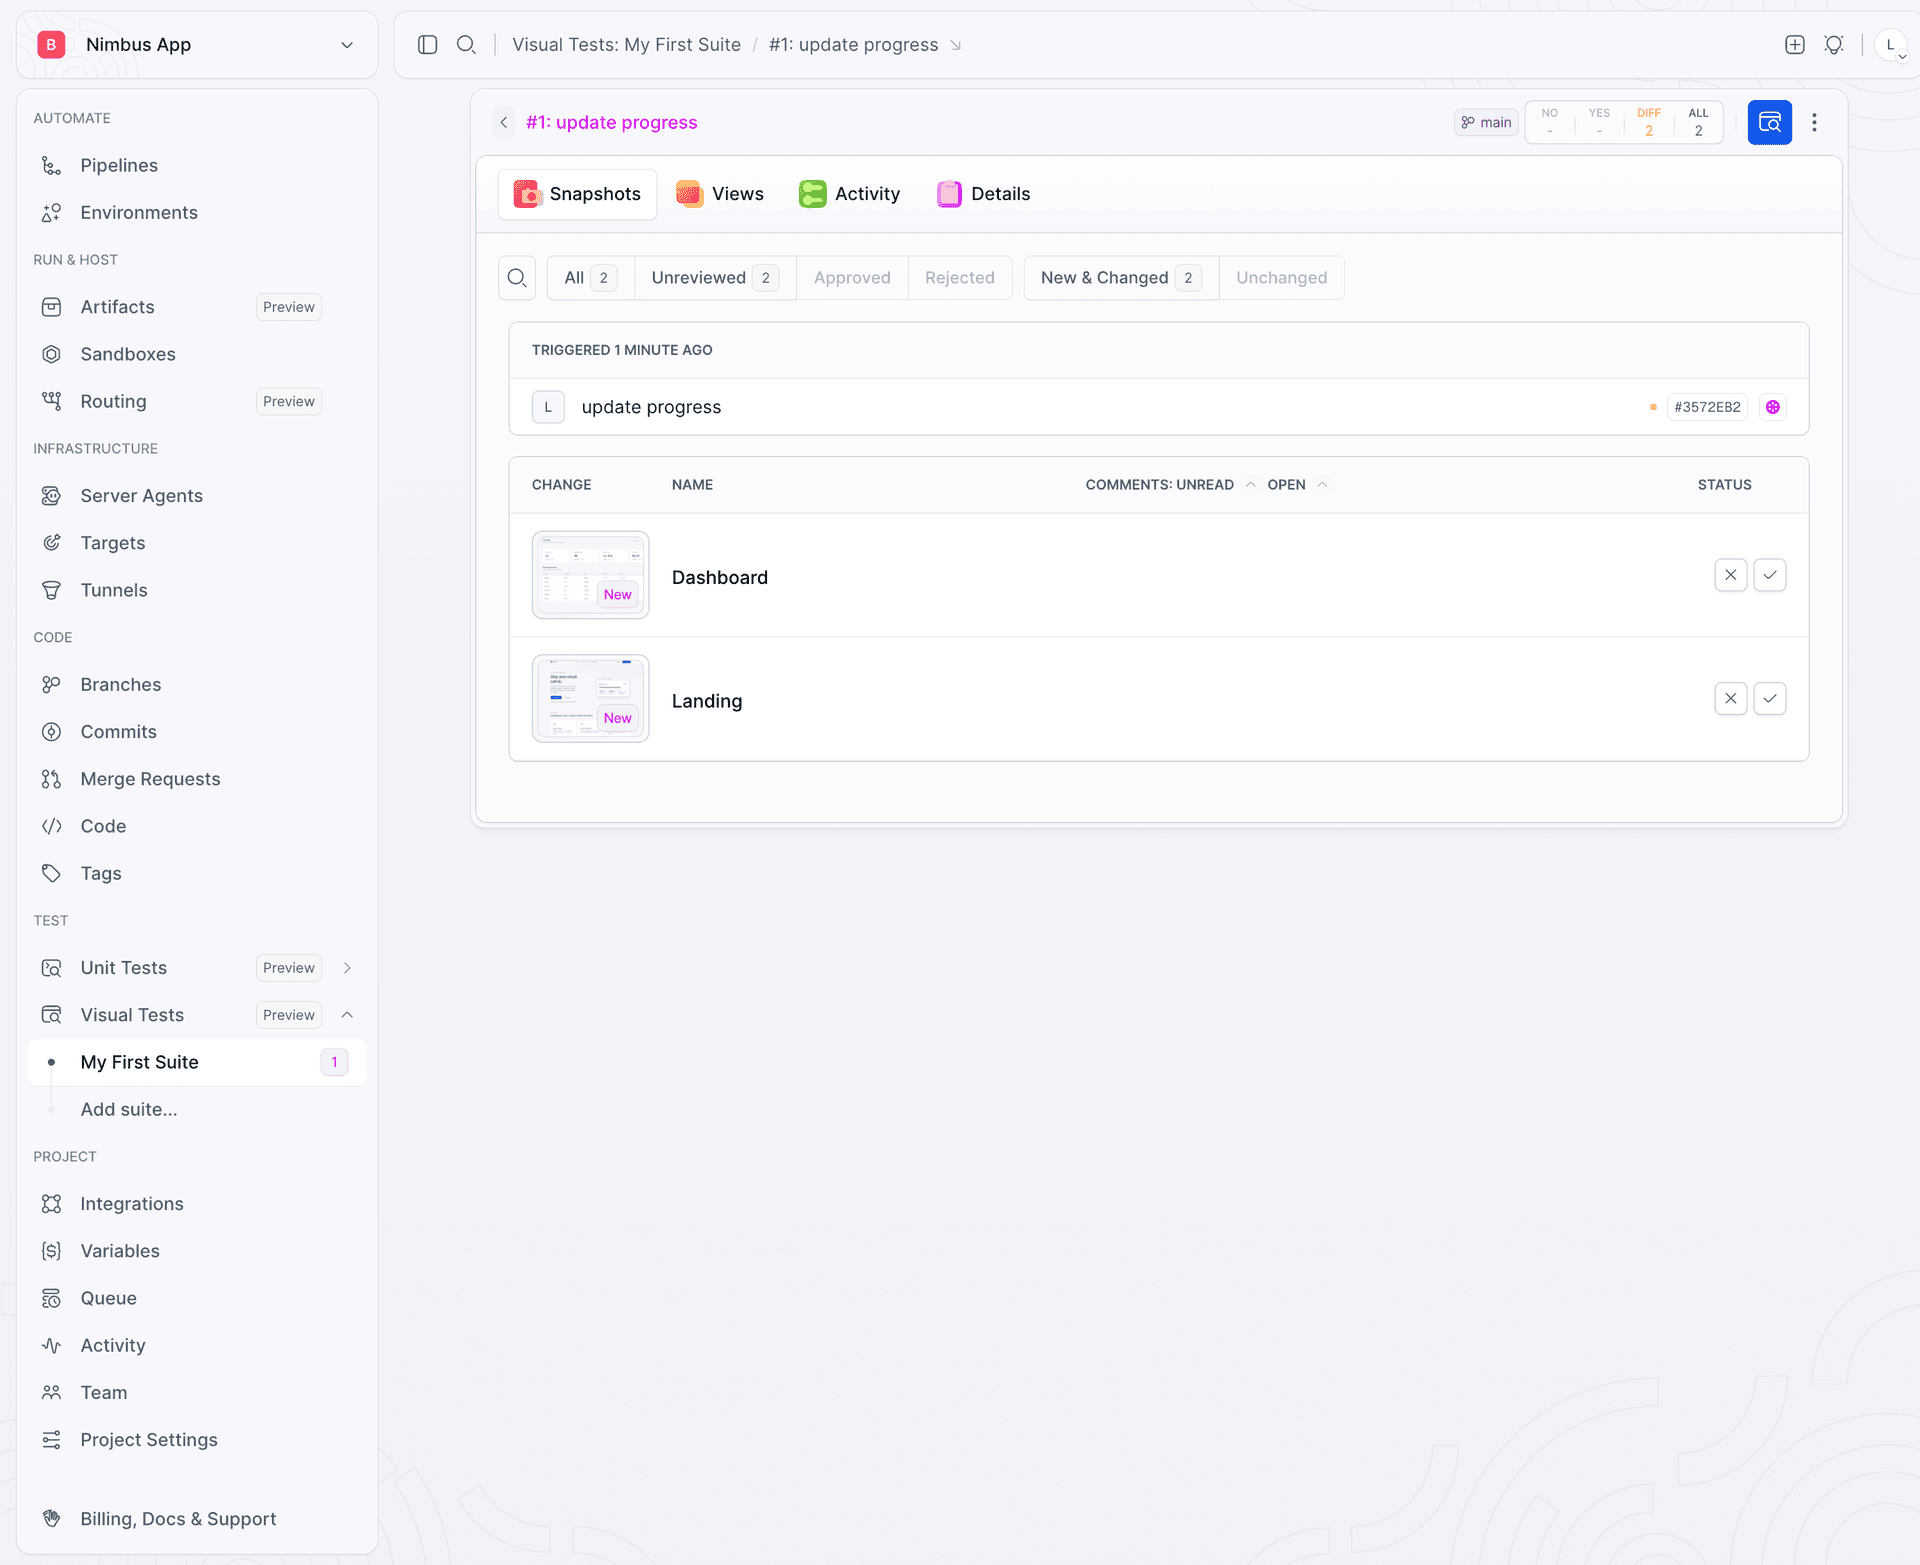Open the Environments icon in the sidebar
The height and width of the screenshot is (1565, 1920).
click(x=51, y=212)
